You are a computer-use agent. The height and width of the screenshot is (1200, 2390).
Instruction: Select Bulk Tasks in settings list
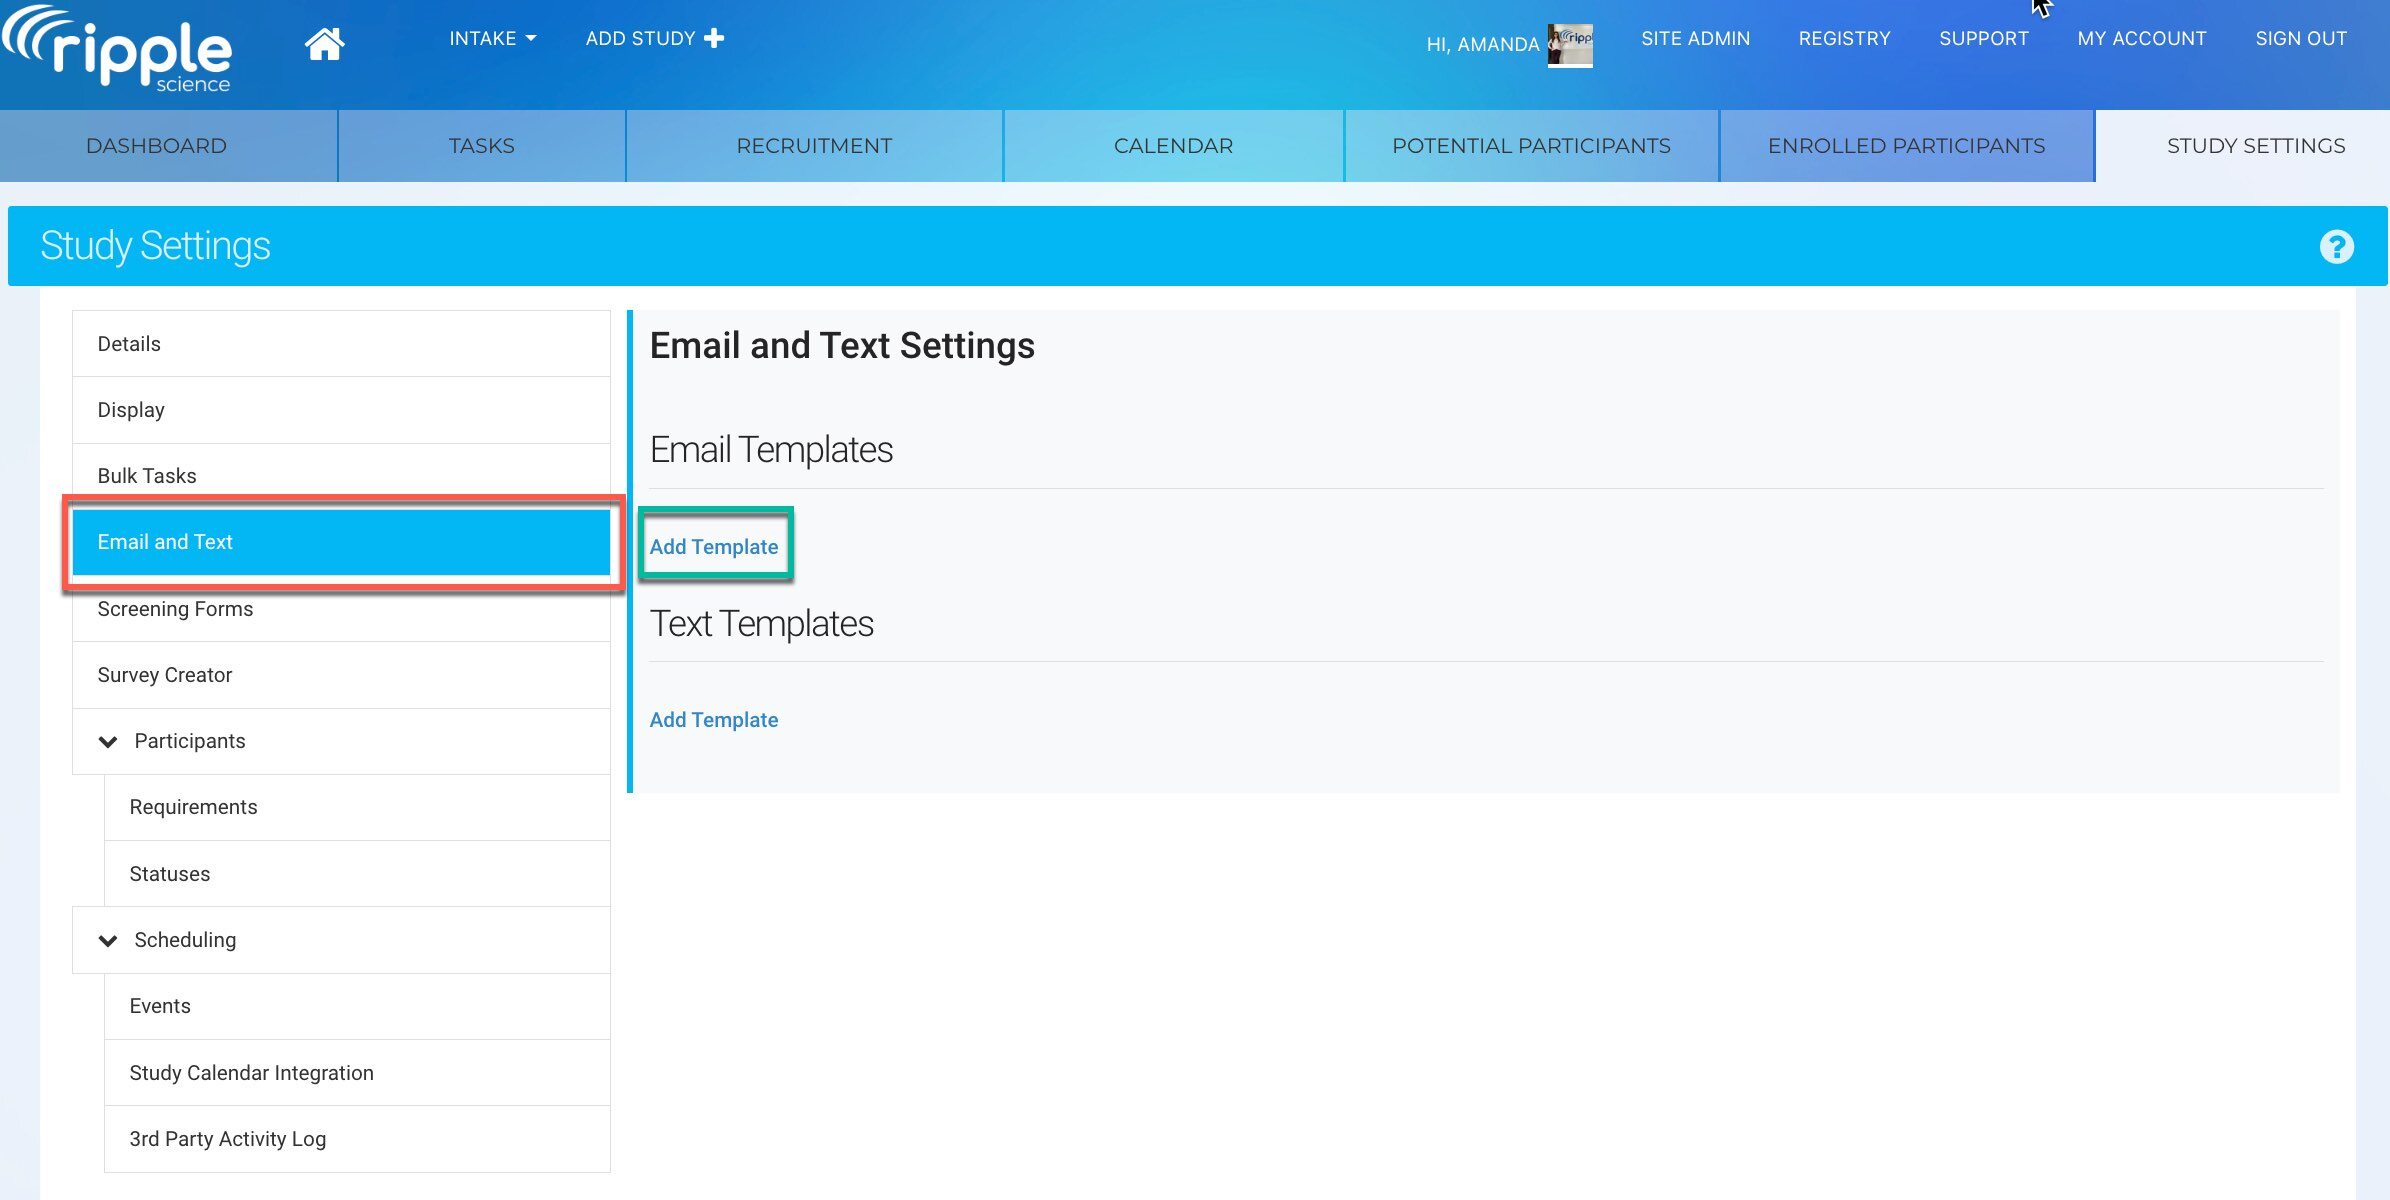tap(146, 476)
